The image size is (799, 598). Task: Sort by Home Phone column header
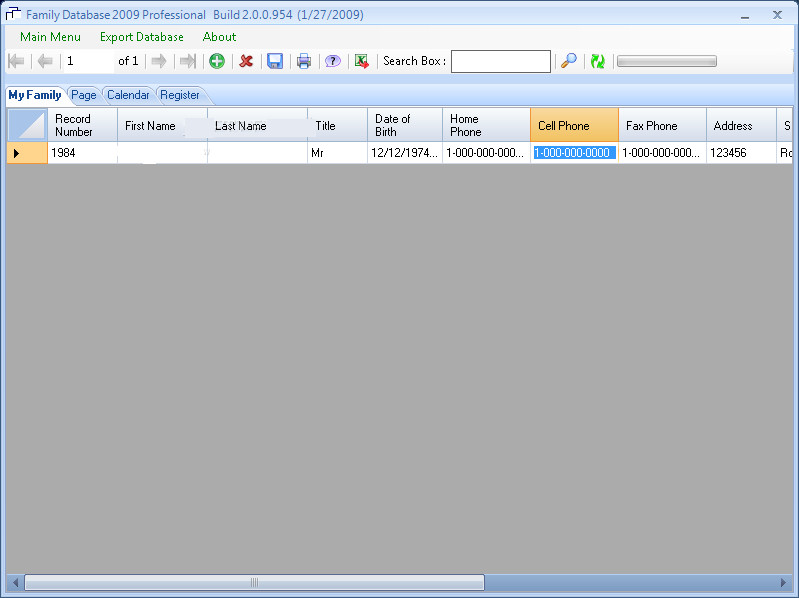(x=486, y=125)
